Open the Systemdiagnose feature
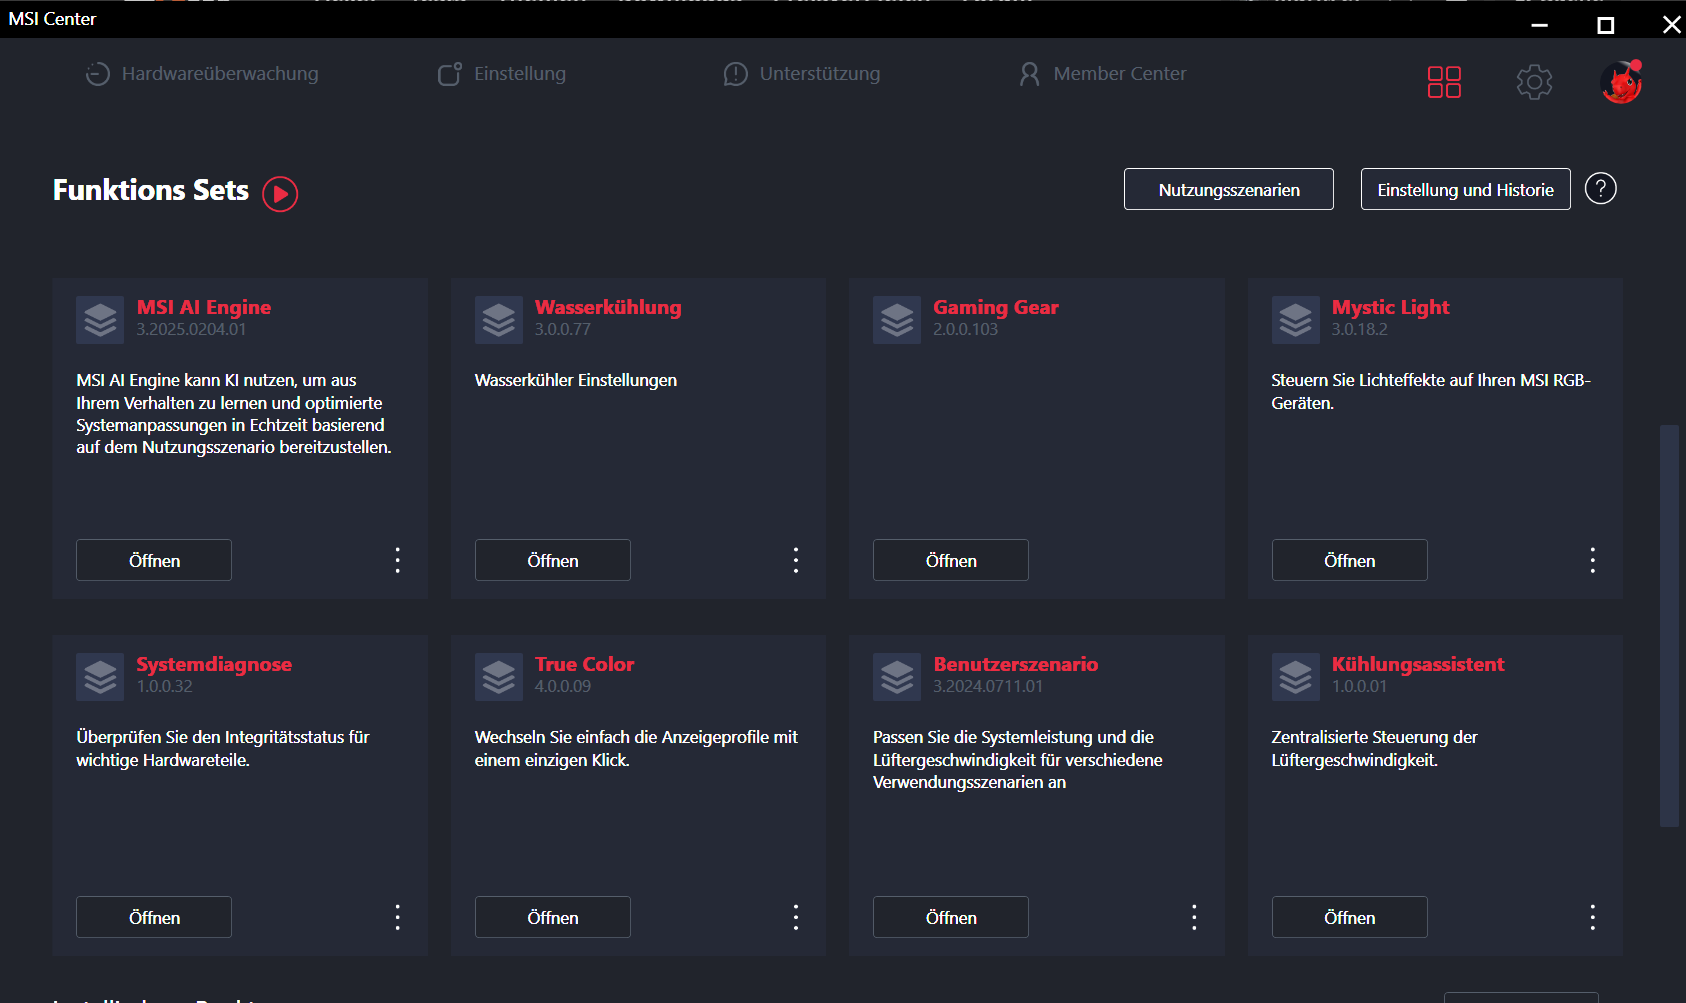The image size is (1686, 1003). [x=154, y=917]
